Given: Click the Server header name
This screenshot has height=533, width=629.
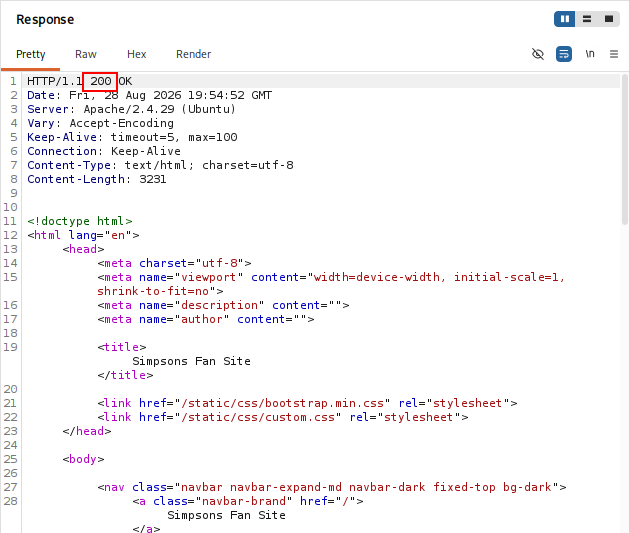Looking at the screenshot, I should [x=48, y=109].
